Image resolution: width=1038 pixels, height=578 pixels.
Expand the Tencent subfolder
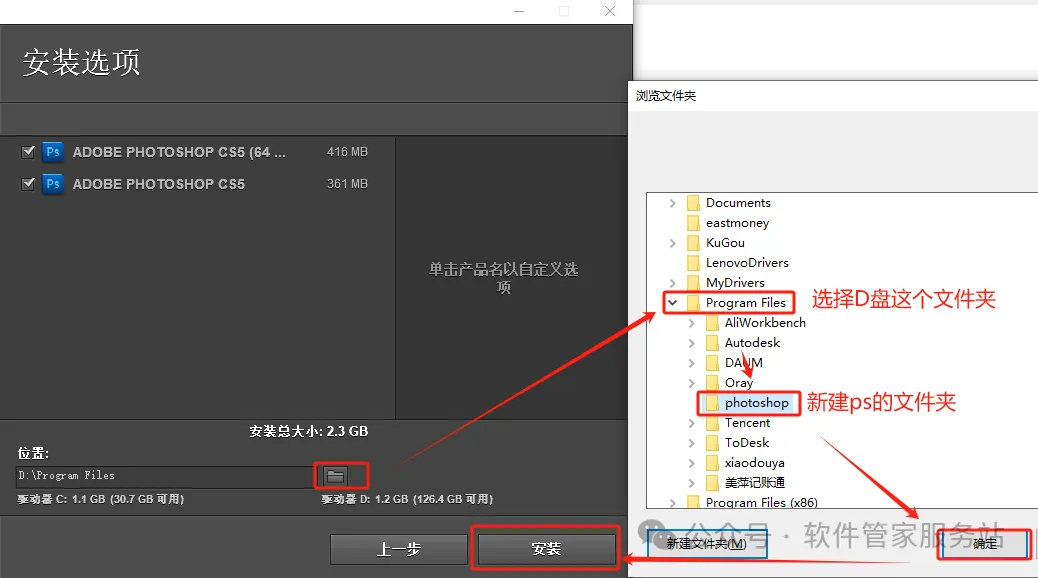(692, 423)
